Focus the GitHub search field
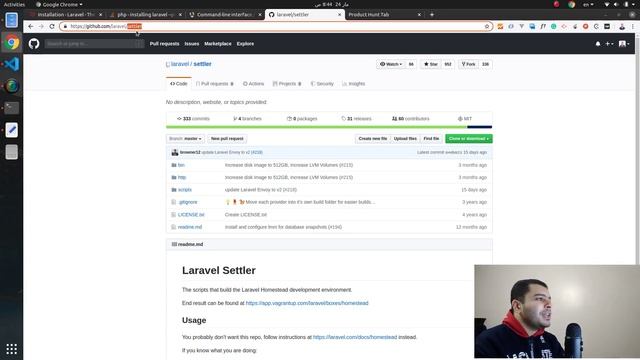This screenshot has width=640, height=360. (x=94, y=44)
